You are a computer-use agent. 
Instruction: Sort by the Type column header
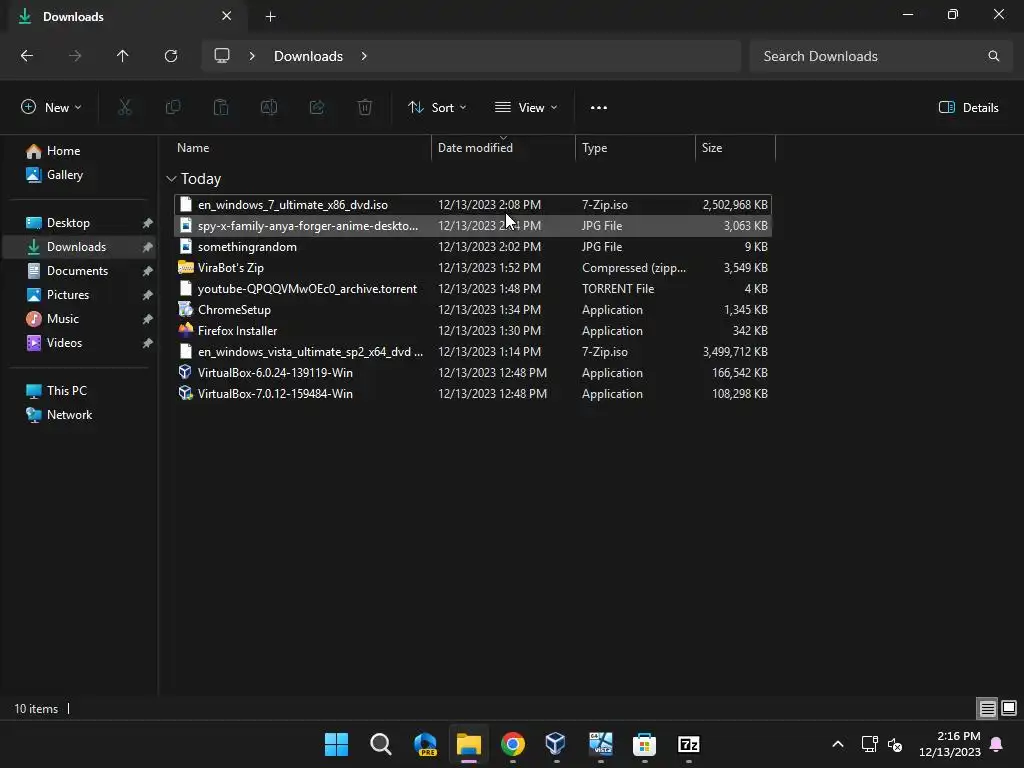[635, 148]
